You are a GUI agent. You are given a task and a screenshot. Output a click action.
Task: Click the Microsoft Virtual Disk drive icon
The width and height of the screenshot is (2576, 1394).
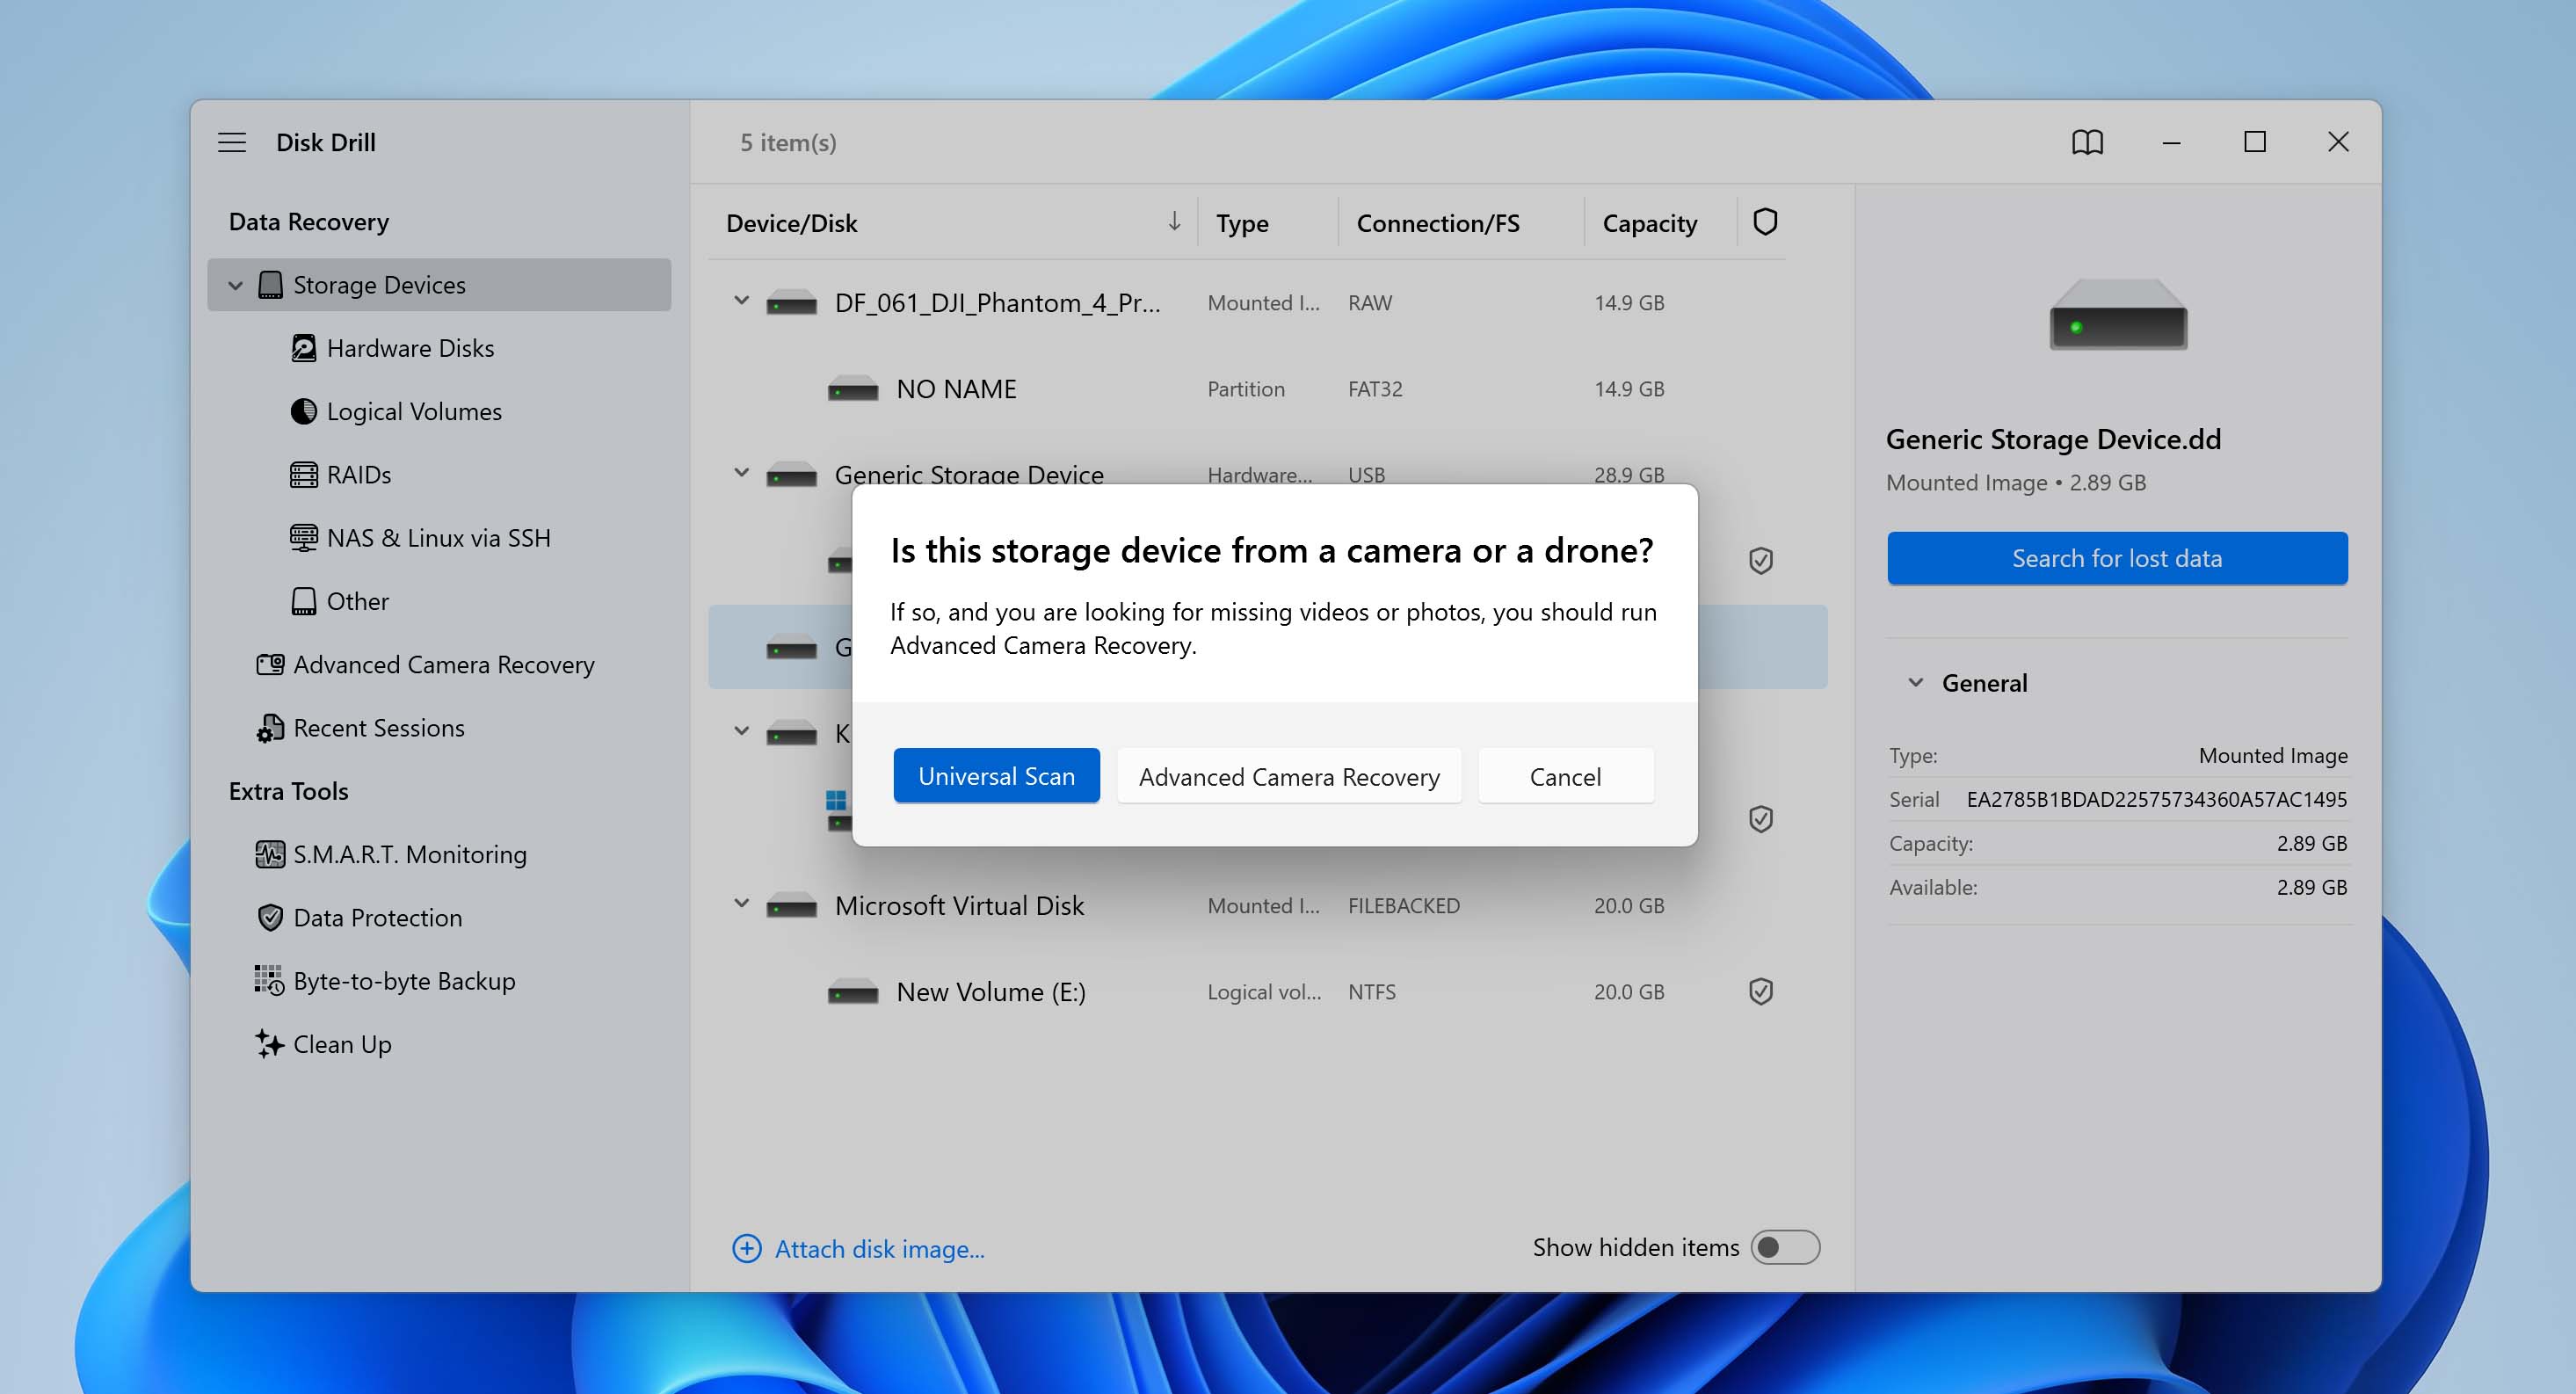791,906
